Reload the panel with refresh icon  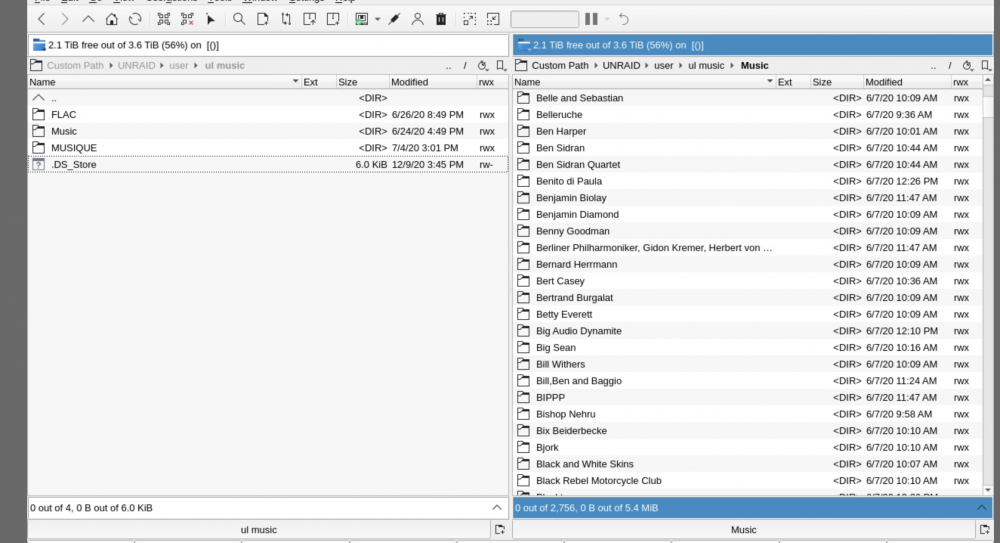[x=135, y=19]
